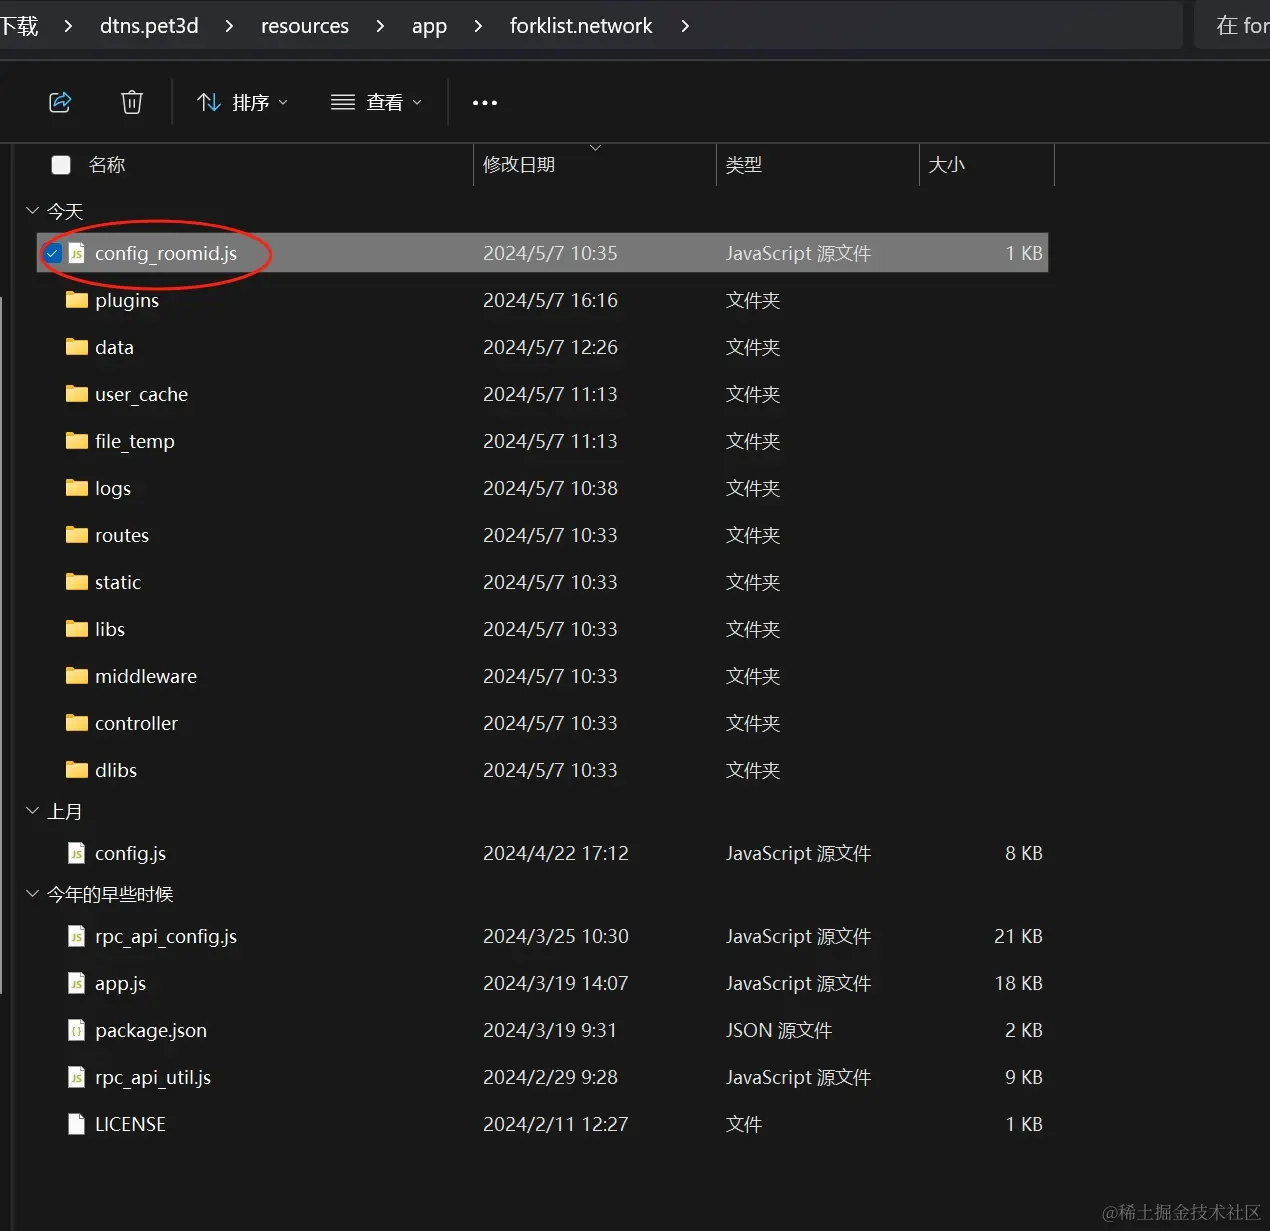Select LICENSE file name
The image size is (1270, 1231).
click(x=130, y=1124)
